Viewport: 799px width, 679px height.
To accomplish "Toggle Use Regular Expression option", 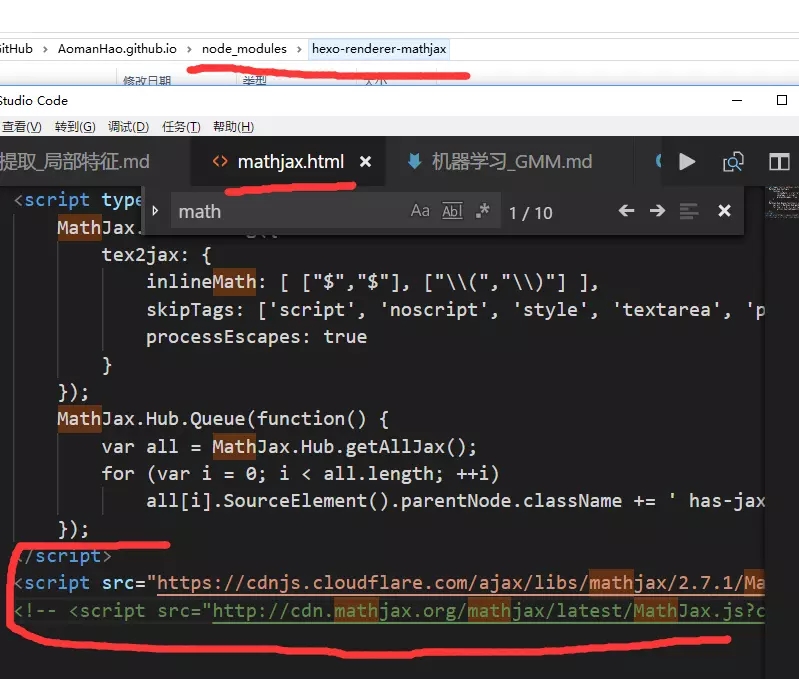I will (x=482, y=210).
